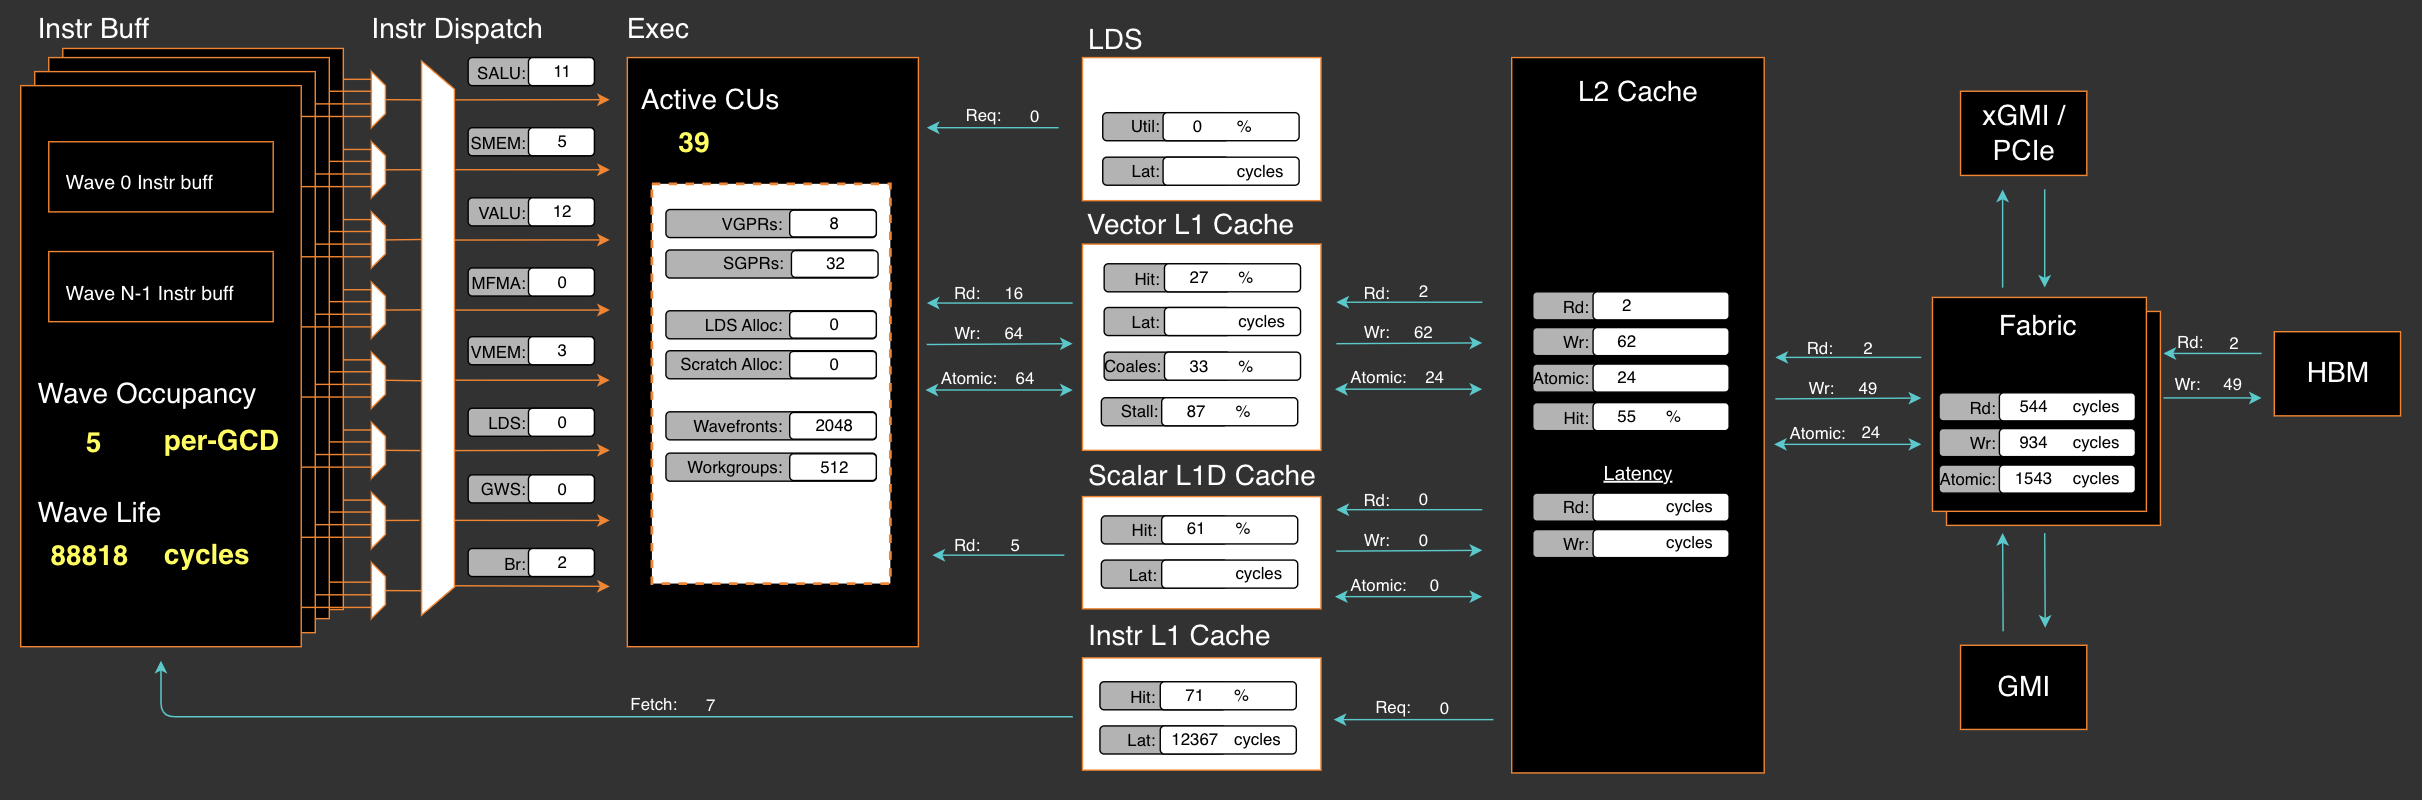This screenshot has height=800, width=2422.
Task: Click the Br instruction count field
Action: coord(561,563)
